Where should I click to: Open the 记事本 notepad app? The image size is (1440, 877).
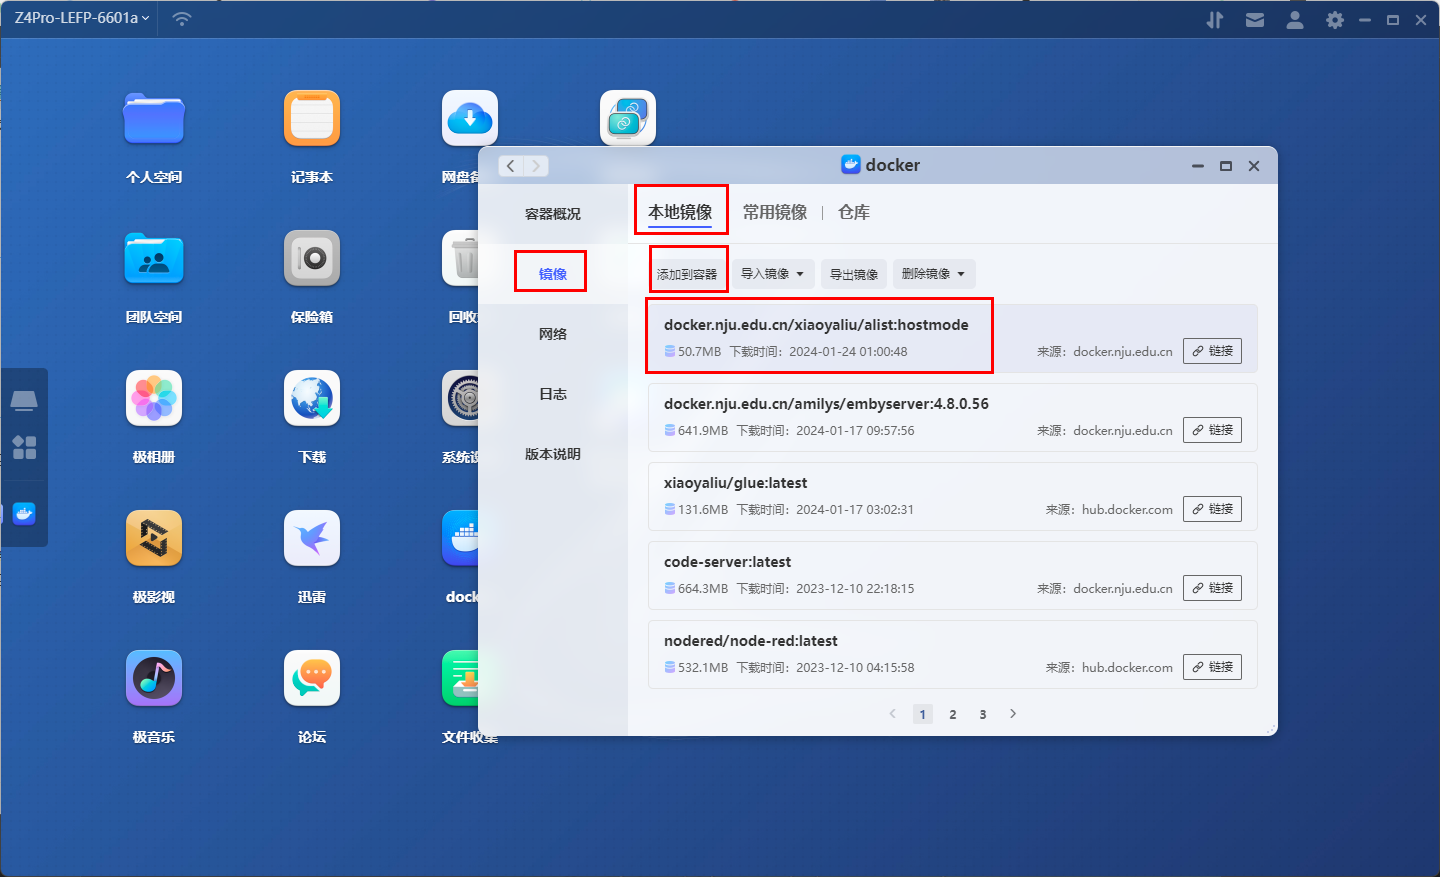click(x=312, y=120)
